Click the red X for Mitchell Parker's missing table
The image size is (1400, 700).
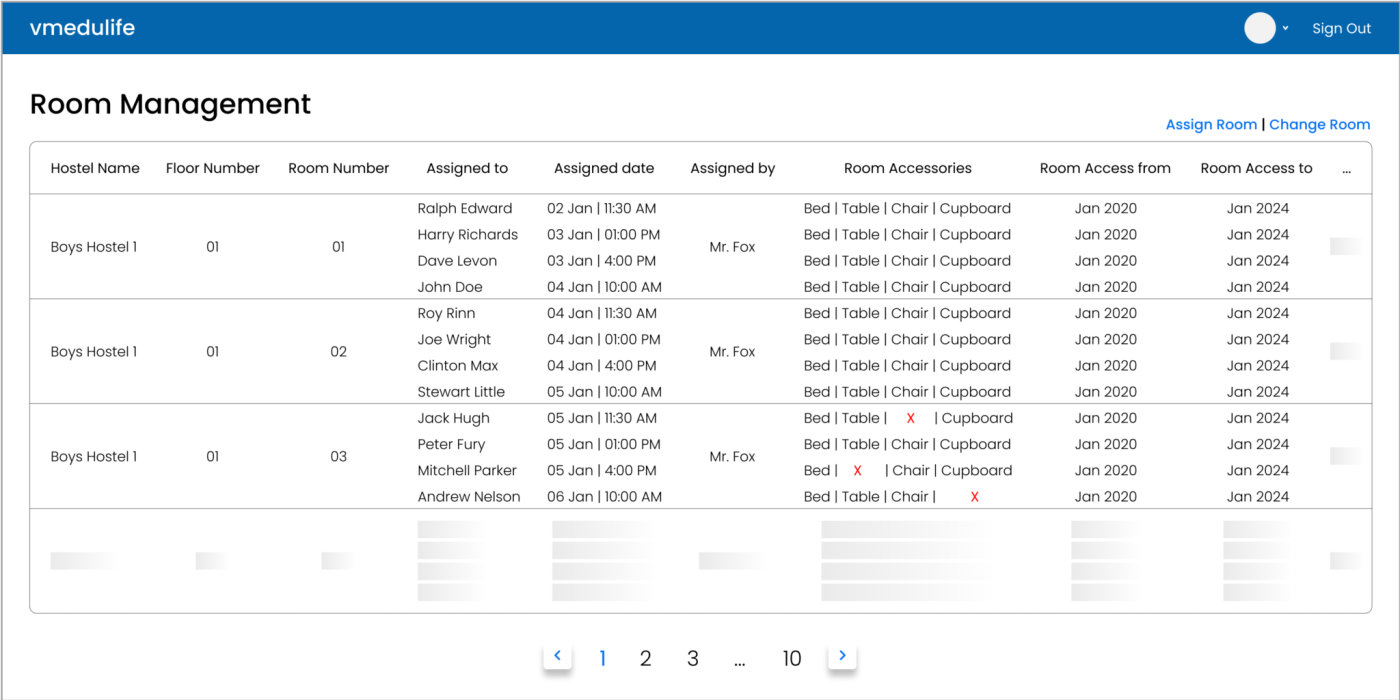point(857,470)
